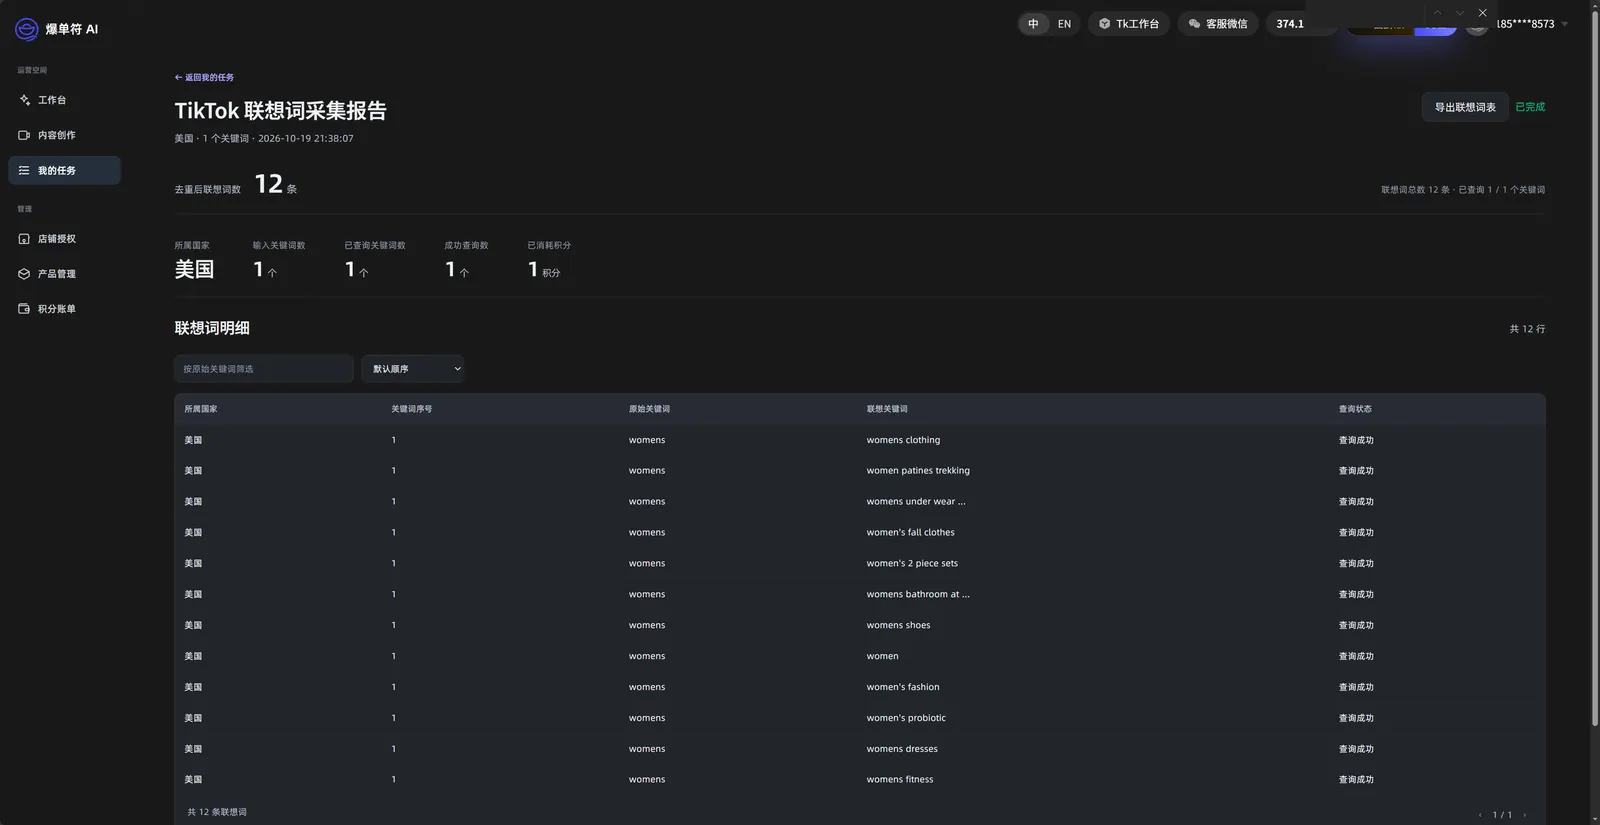The height and width of the screenshot is (825, 1600).
Task: Click into the 按原始关键词筛选 filter field
Action: (264, 369)
